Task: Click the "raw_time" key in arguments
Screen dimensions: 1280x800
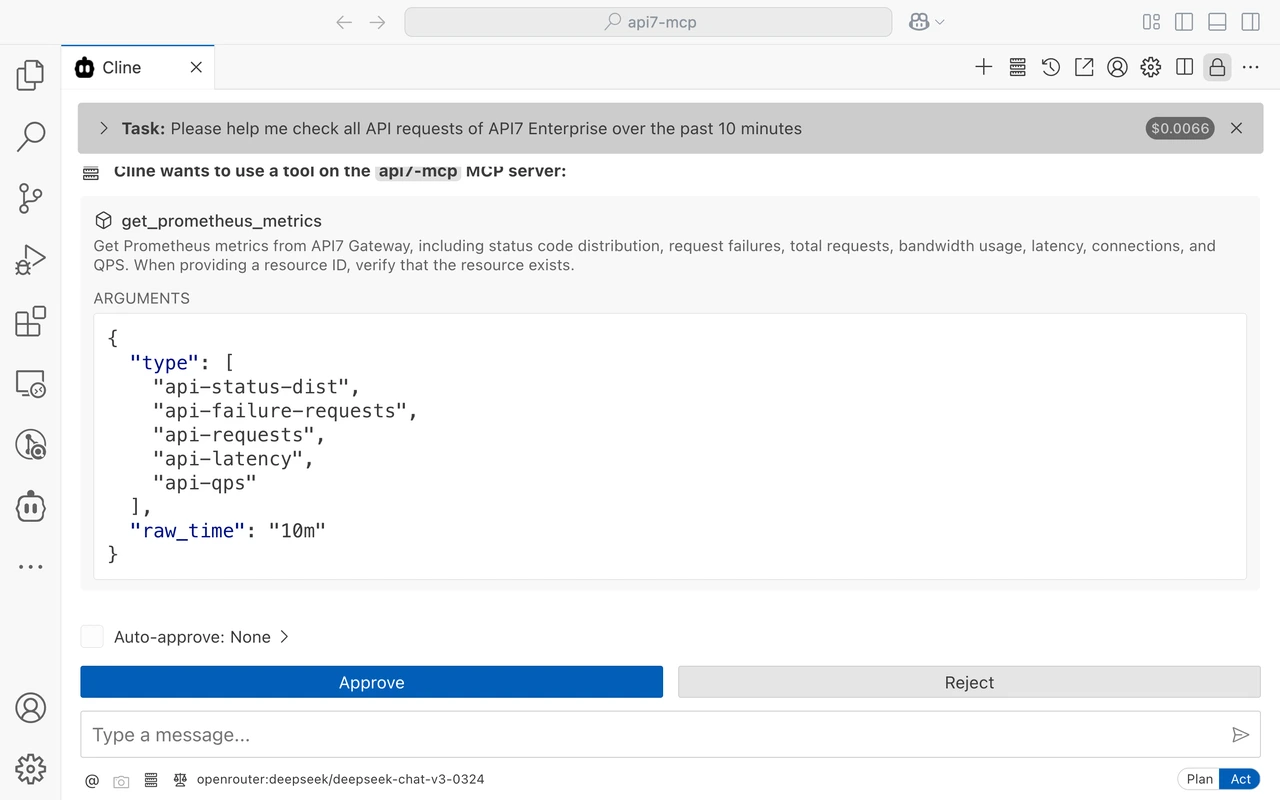Action: point(188,531)
